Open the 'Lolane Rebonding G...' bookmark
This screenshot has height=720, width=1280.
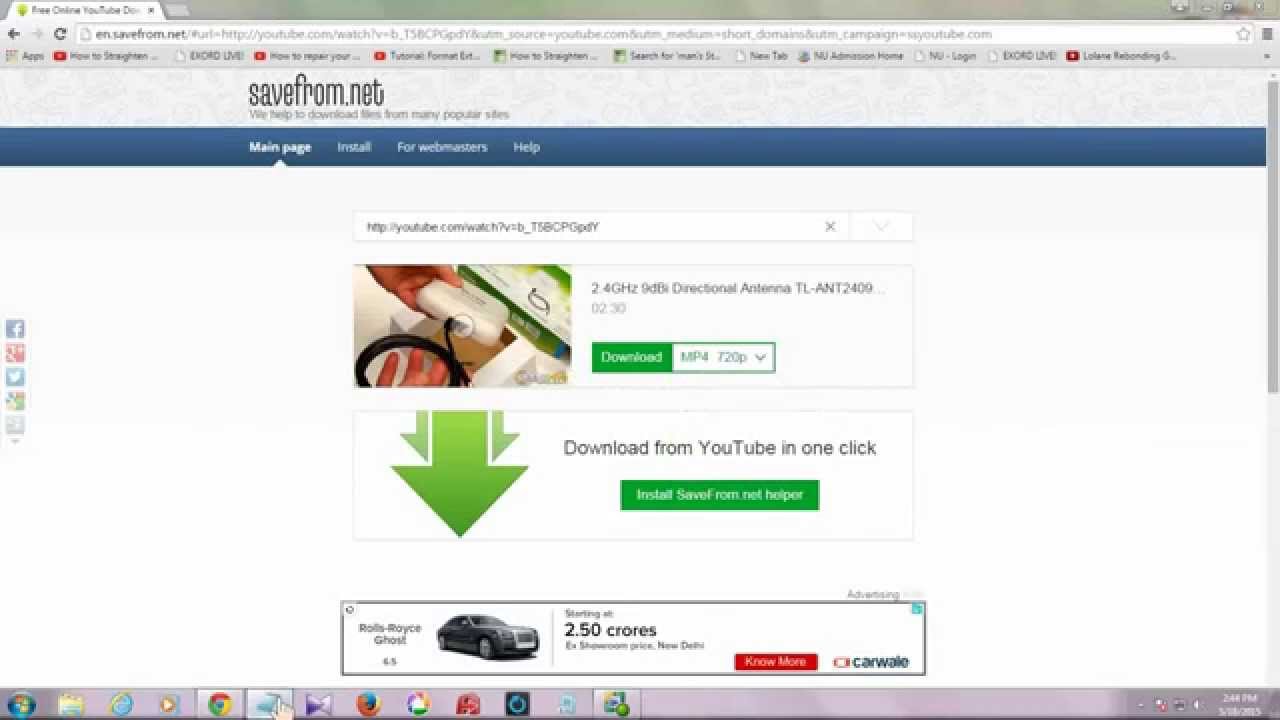coord(1121,56)
